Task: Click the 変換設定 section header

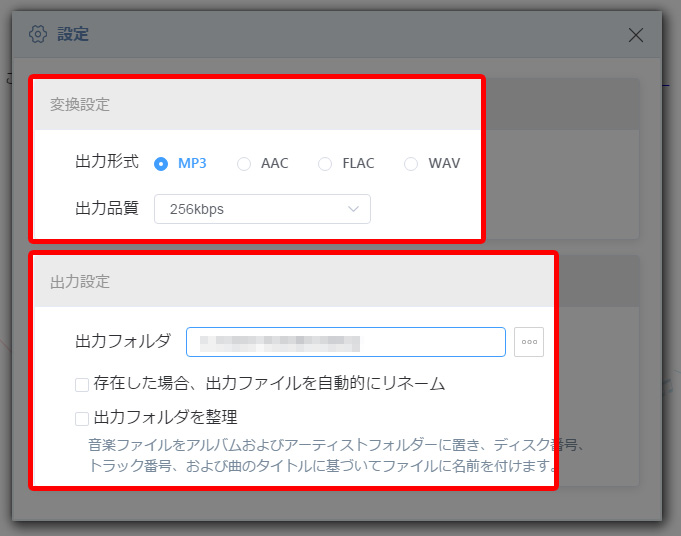Action: tap(80, 104)
